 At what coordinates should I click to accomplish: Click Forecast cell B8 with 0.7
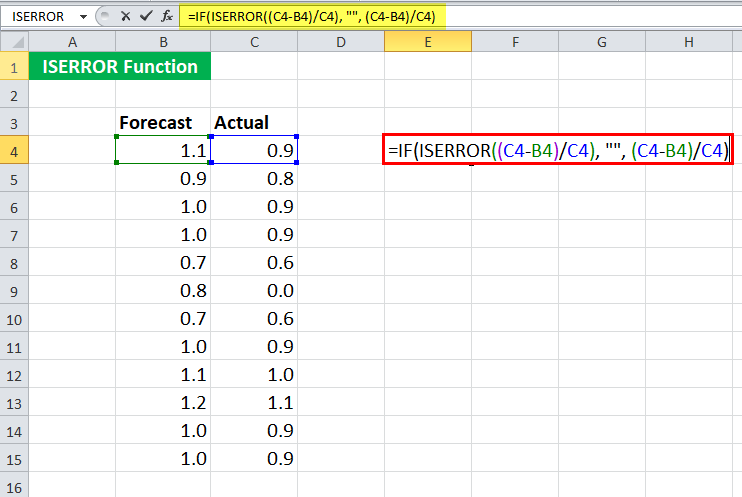pyautogui.click(x=163, y=262)
